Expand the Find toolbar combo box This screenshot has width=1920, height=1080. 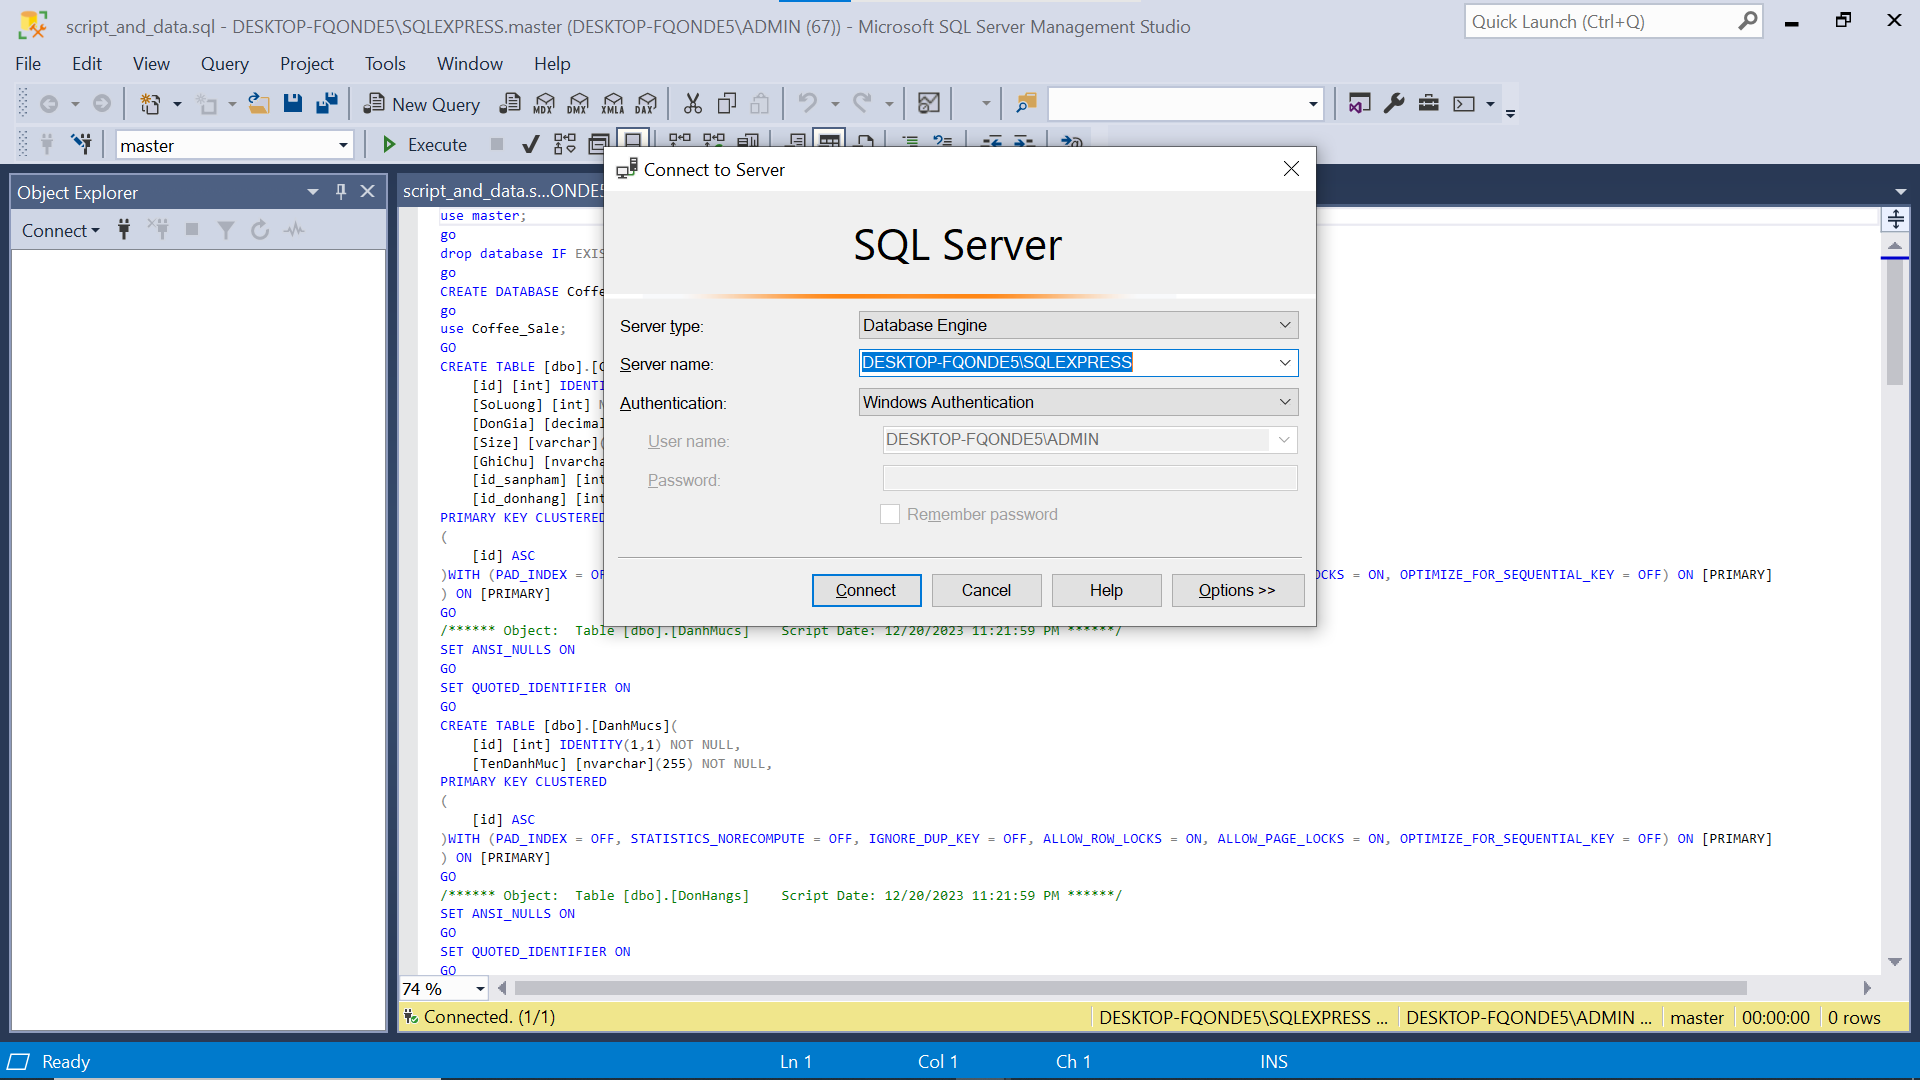point(1312,104)
